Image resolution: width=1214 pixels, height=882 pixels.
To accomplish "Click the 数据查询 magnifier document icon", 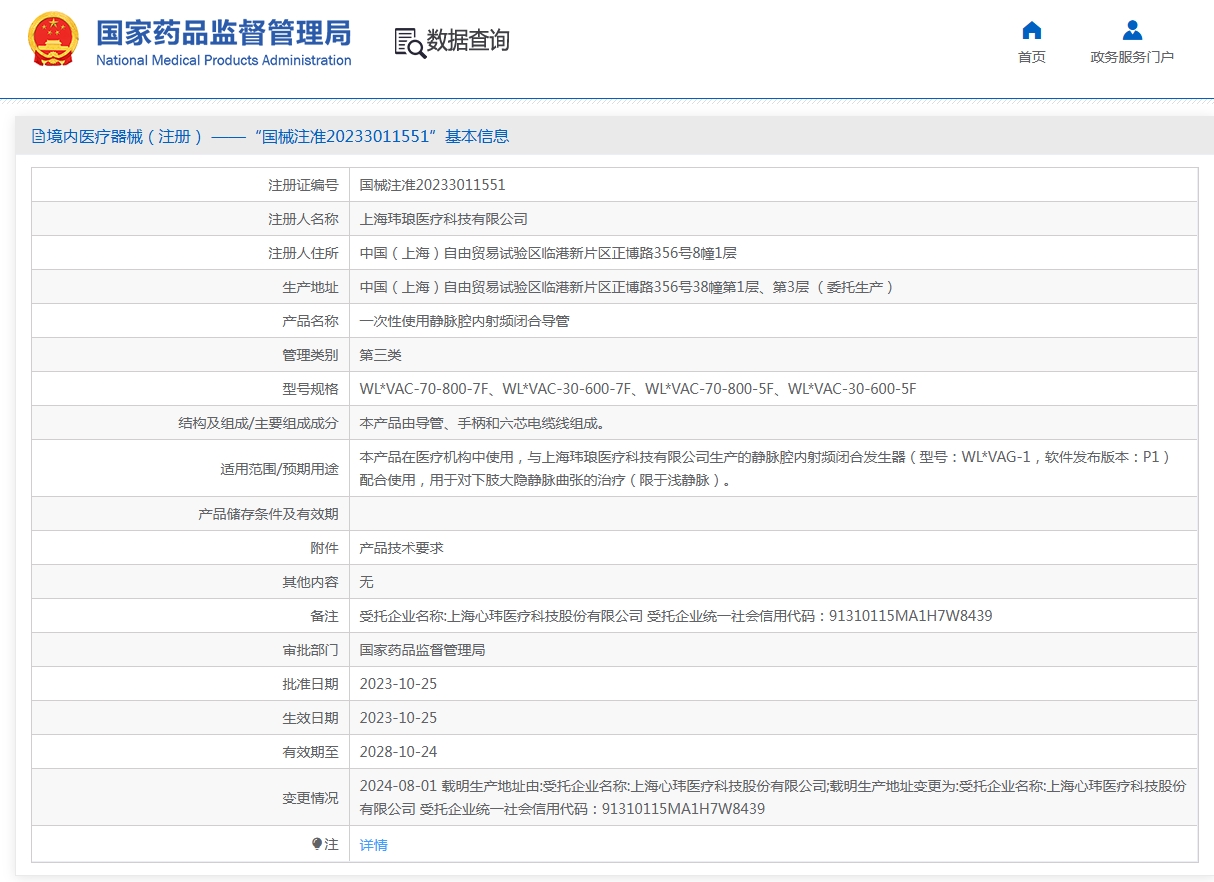I will [409, 42].
